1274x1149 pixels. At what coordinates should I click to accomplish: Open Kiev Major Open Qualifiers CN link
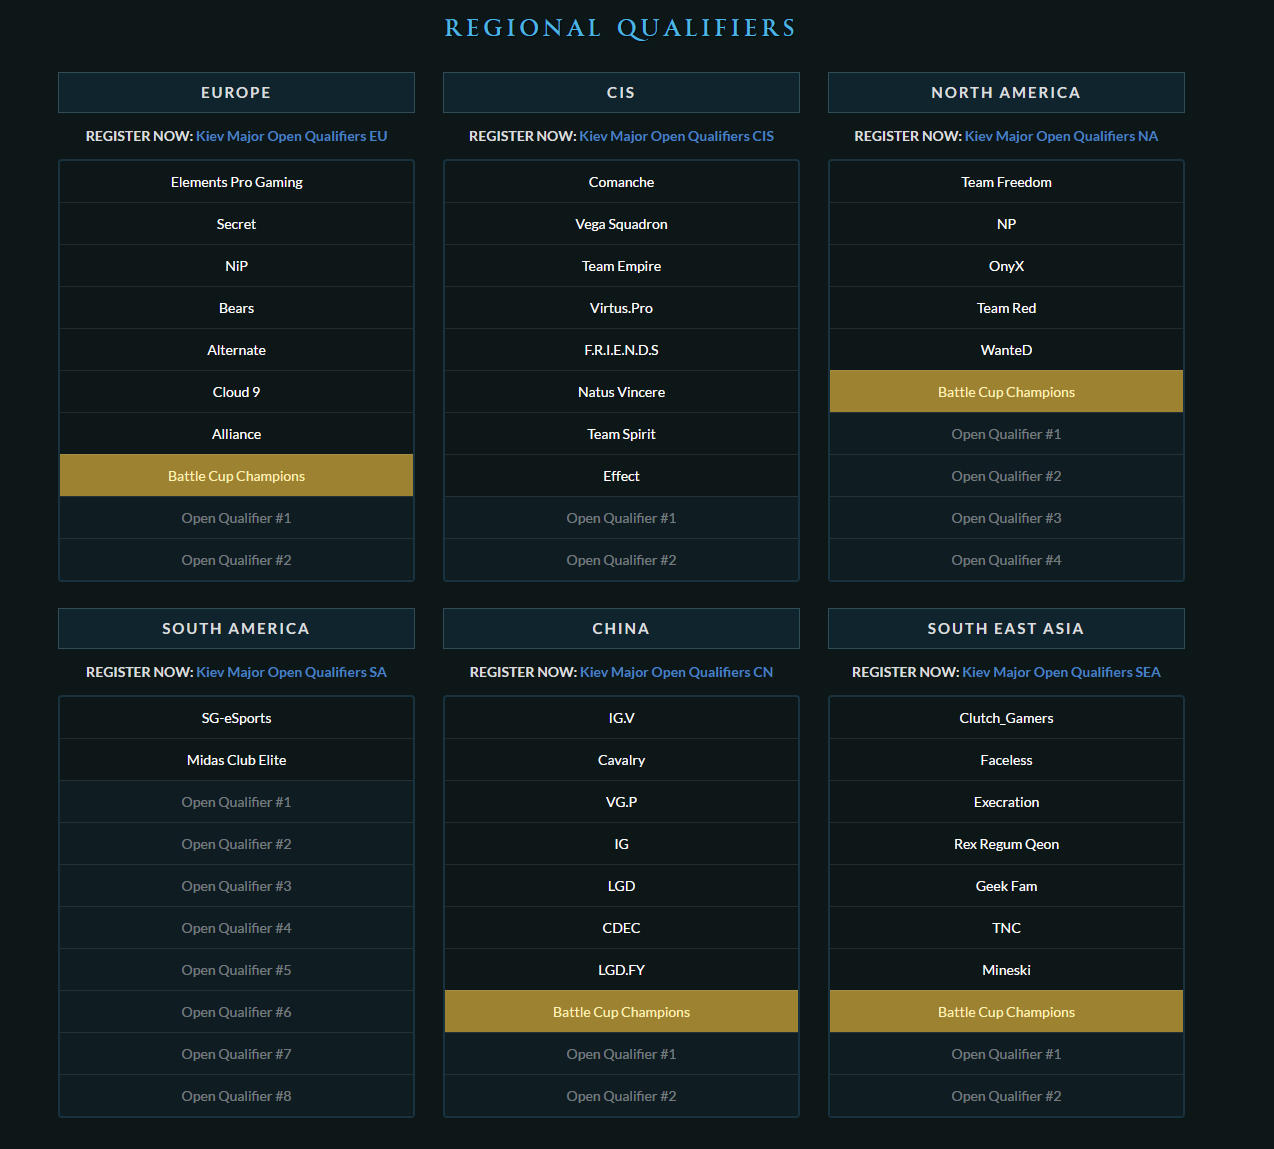(x=676, y=672)
